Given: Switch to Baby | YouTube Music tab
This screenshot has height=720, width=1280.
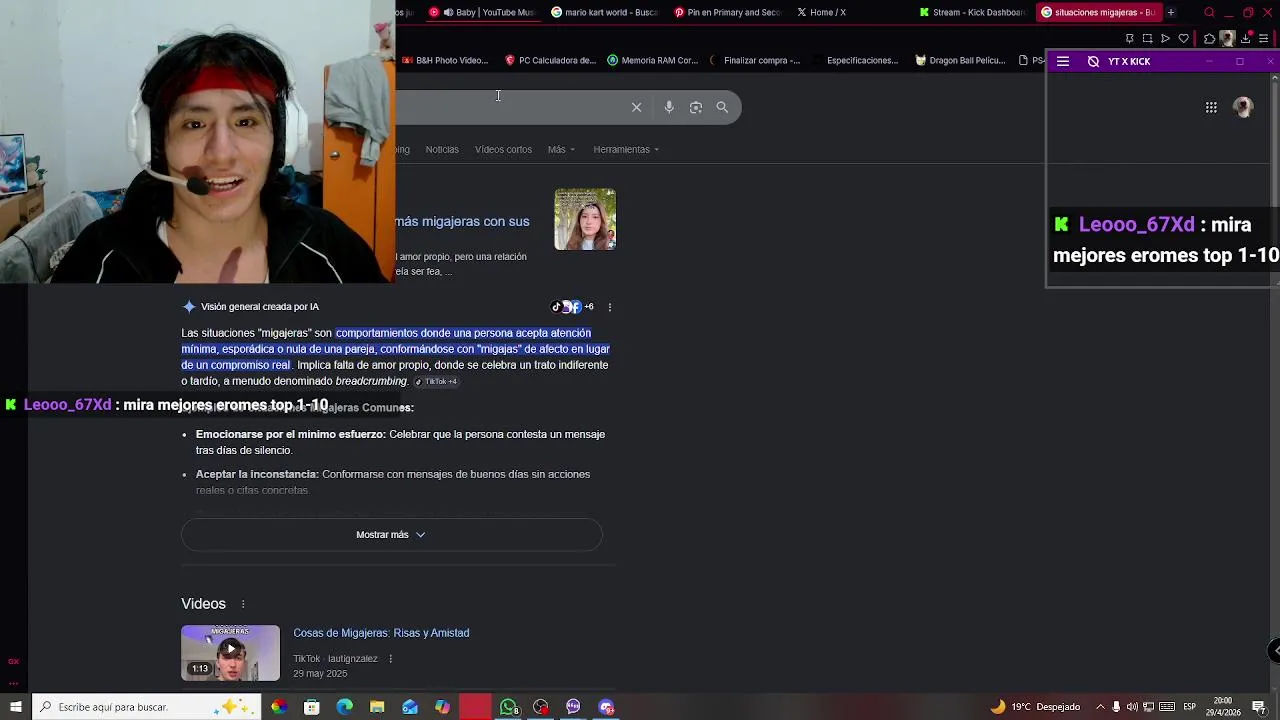Looking at the screenshot, I should [483, 13].
